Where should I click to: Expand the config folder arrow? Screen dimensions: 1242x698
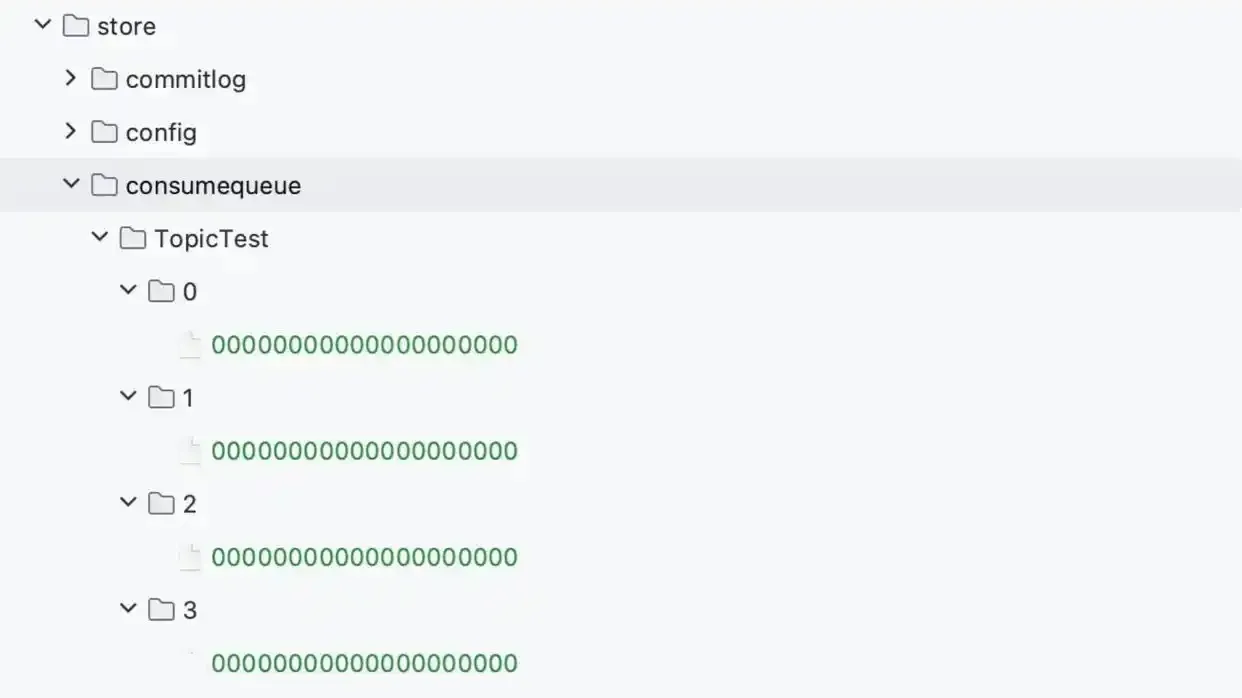pyautogui.click(x=70, y=131)
